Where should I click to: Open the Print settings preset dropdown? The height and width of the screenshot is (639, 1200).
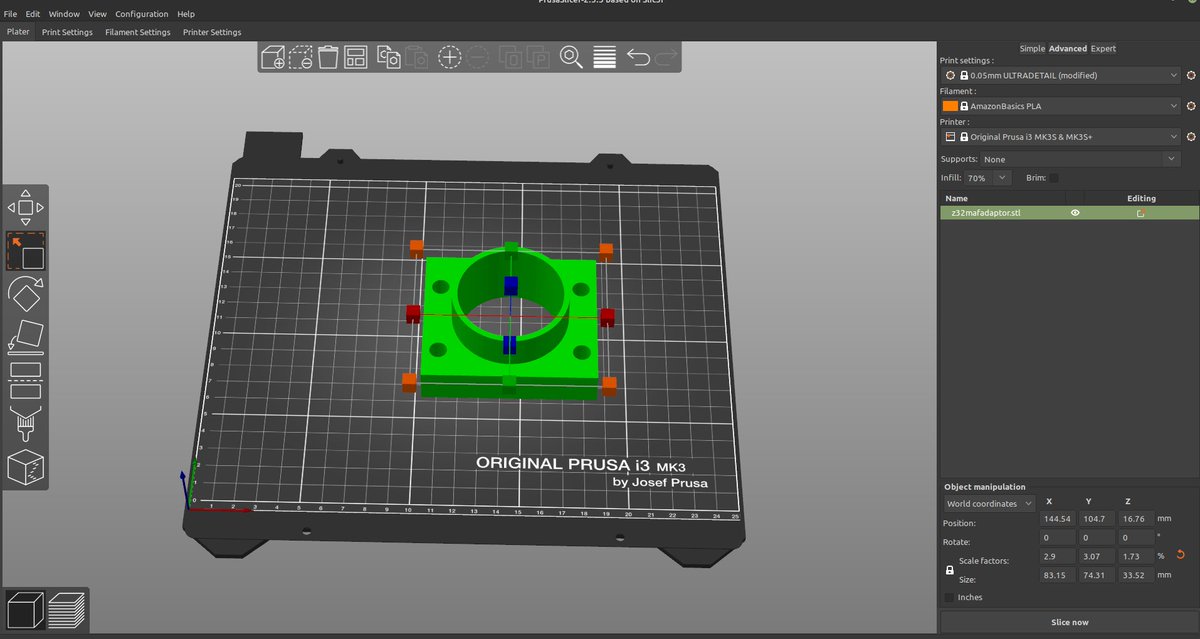[x=1061, y=75]
